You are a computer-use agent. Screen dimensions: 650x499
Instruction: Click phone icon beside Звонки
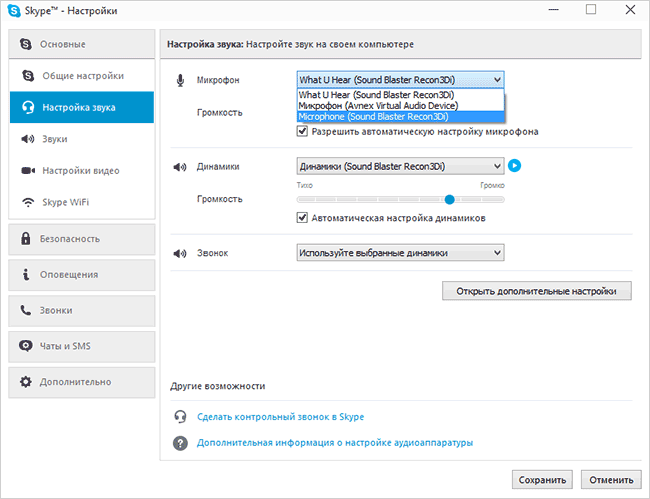[x=26, y=310]
